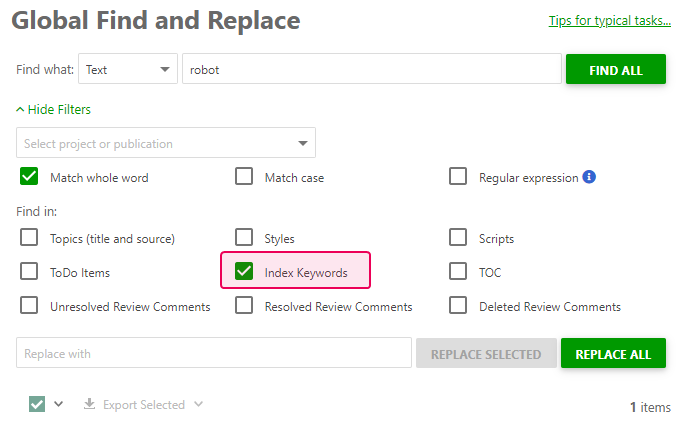
Task: Click the Export Selected download icon
Action: point(89,404)
